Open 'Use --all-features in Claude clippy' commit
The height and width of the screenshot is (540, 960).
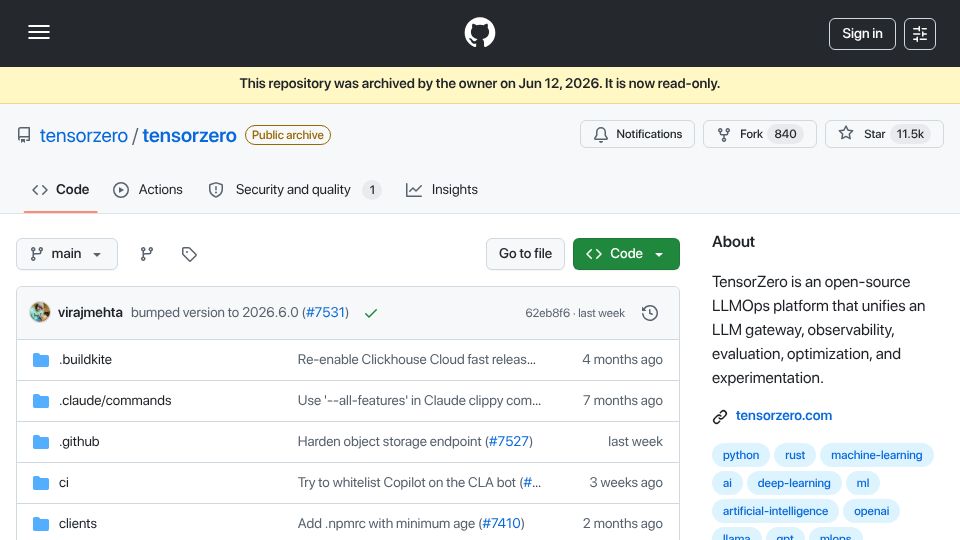[x=419, y=400]
